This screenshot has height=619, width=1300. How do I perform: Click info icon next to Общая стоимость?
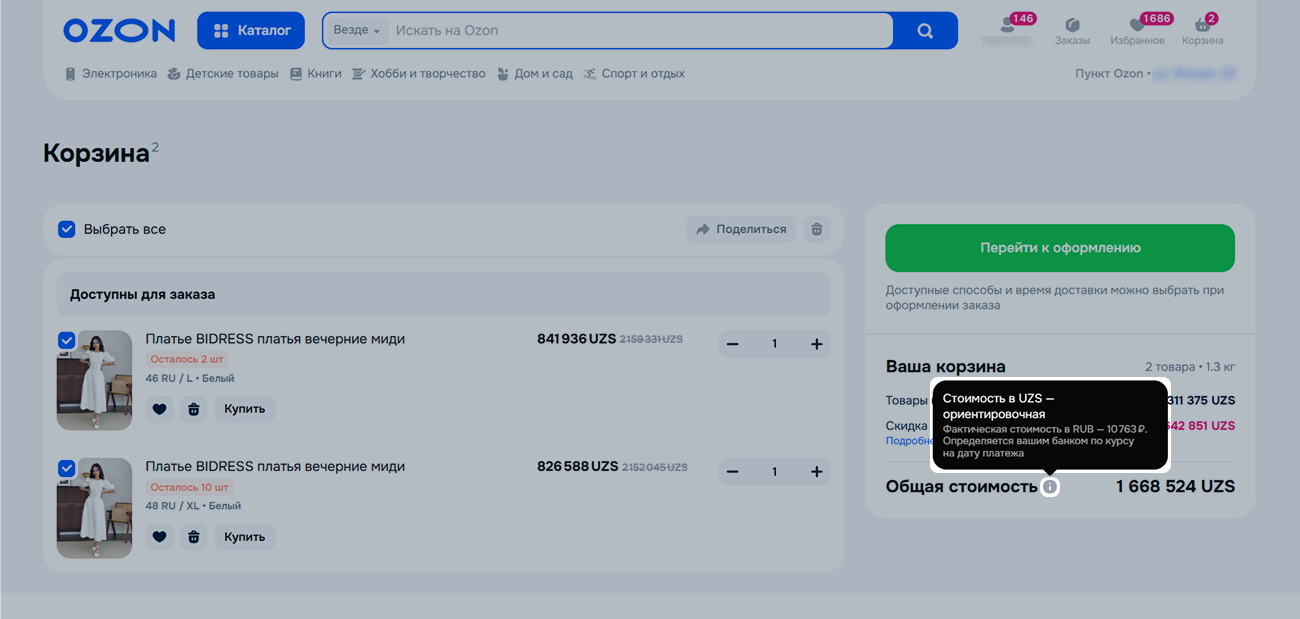pyautogui.click(x=1050, y=487)
